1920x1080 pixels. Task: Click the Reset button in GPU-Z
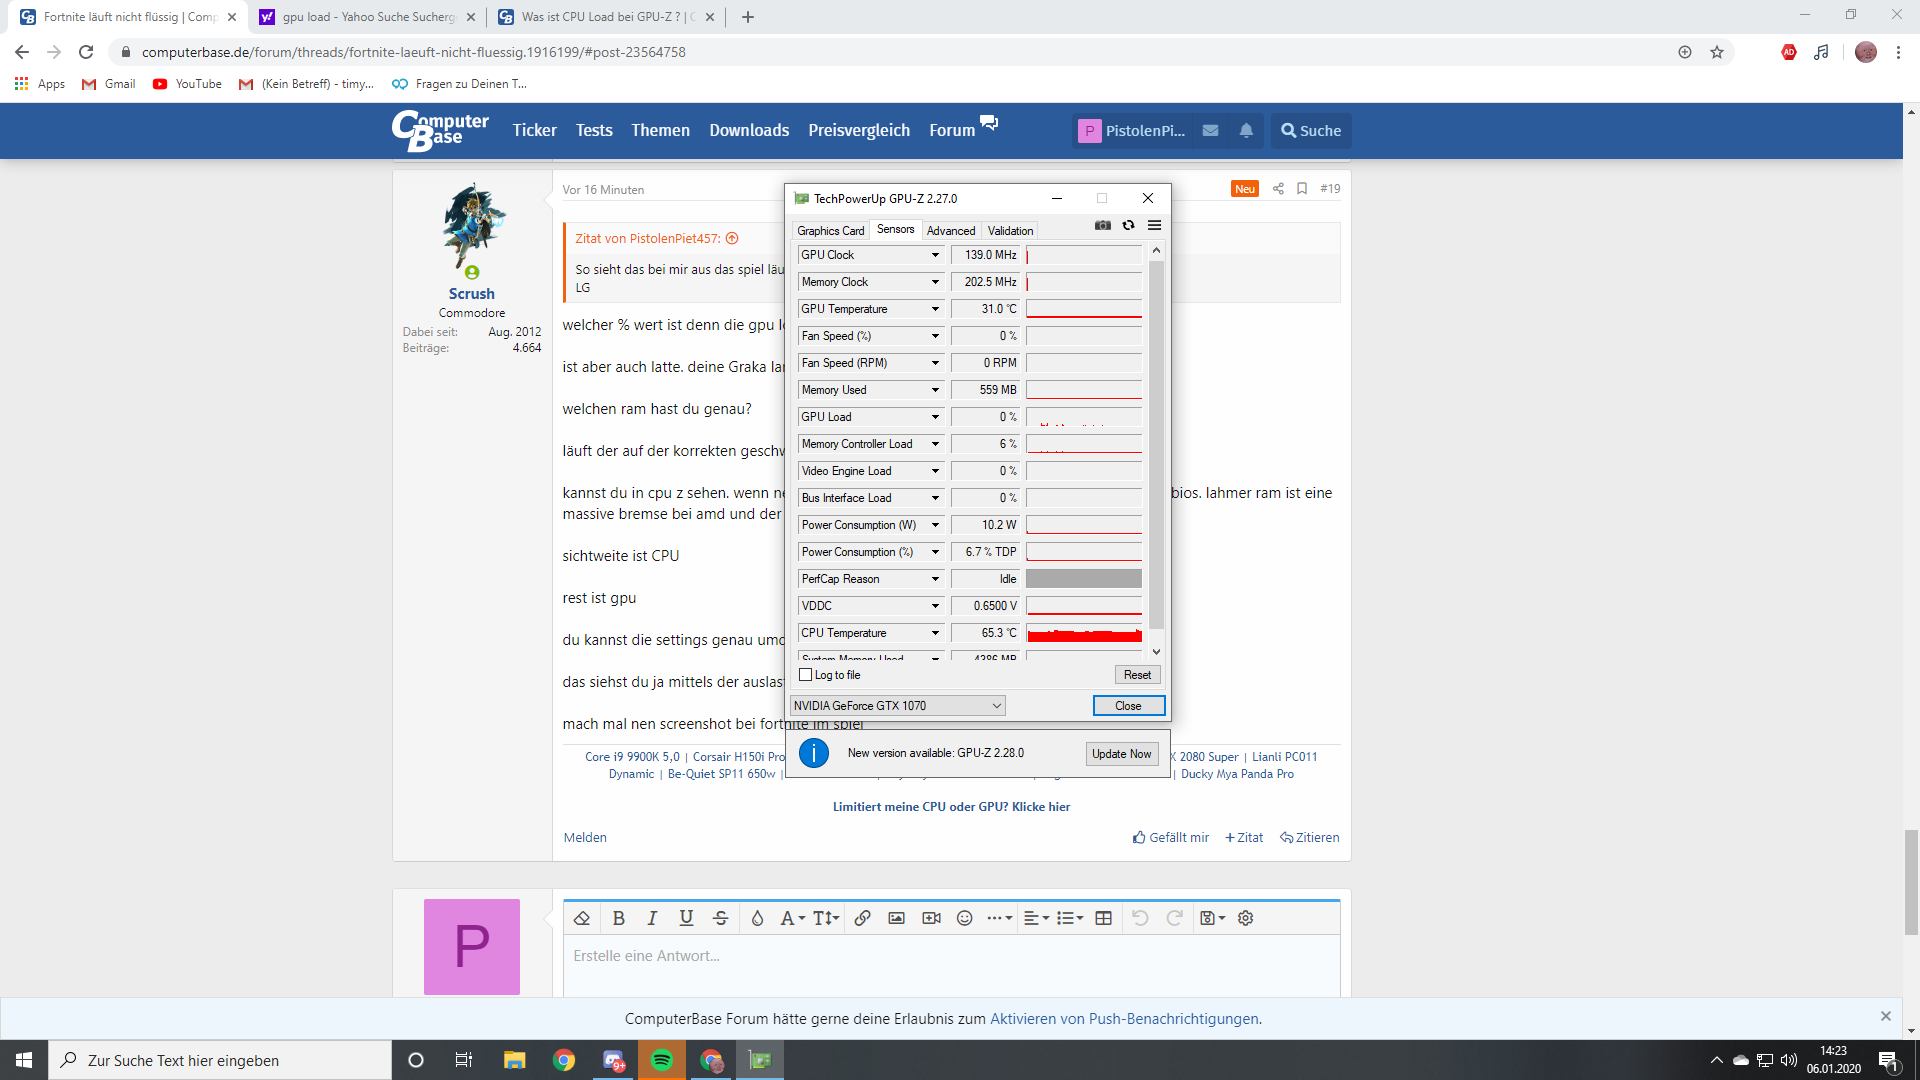pos(1136,674)
